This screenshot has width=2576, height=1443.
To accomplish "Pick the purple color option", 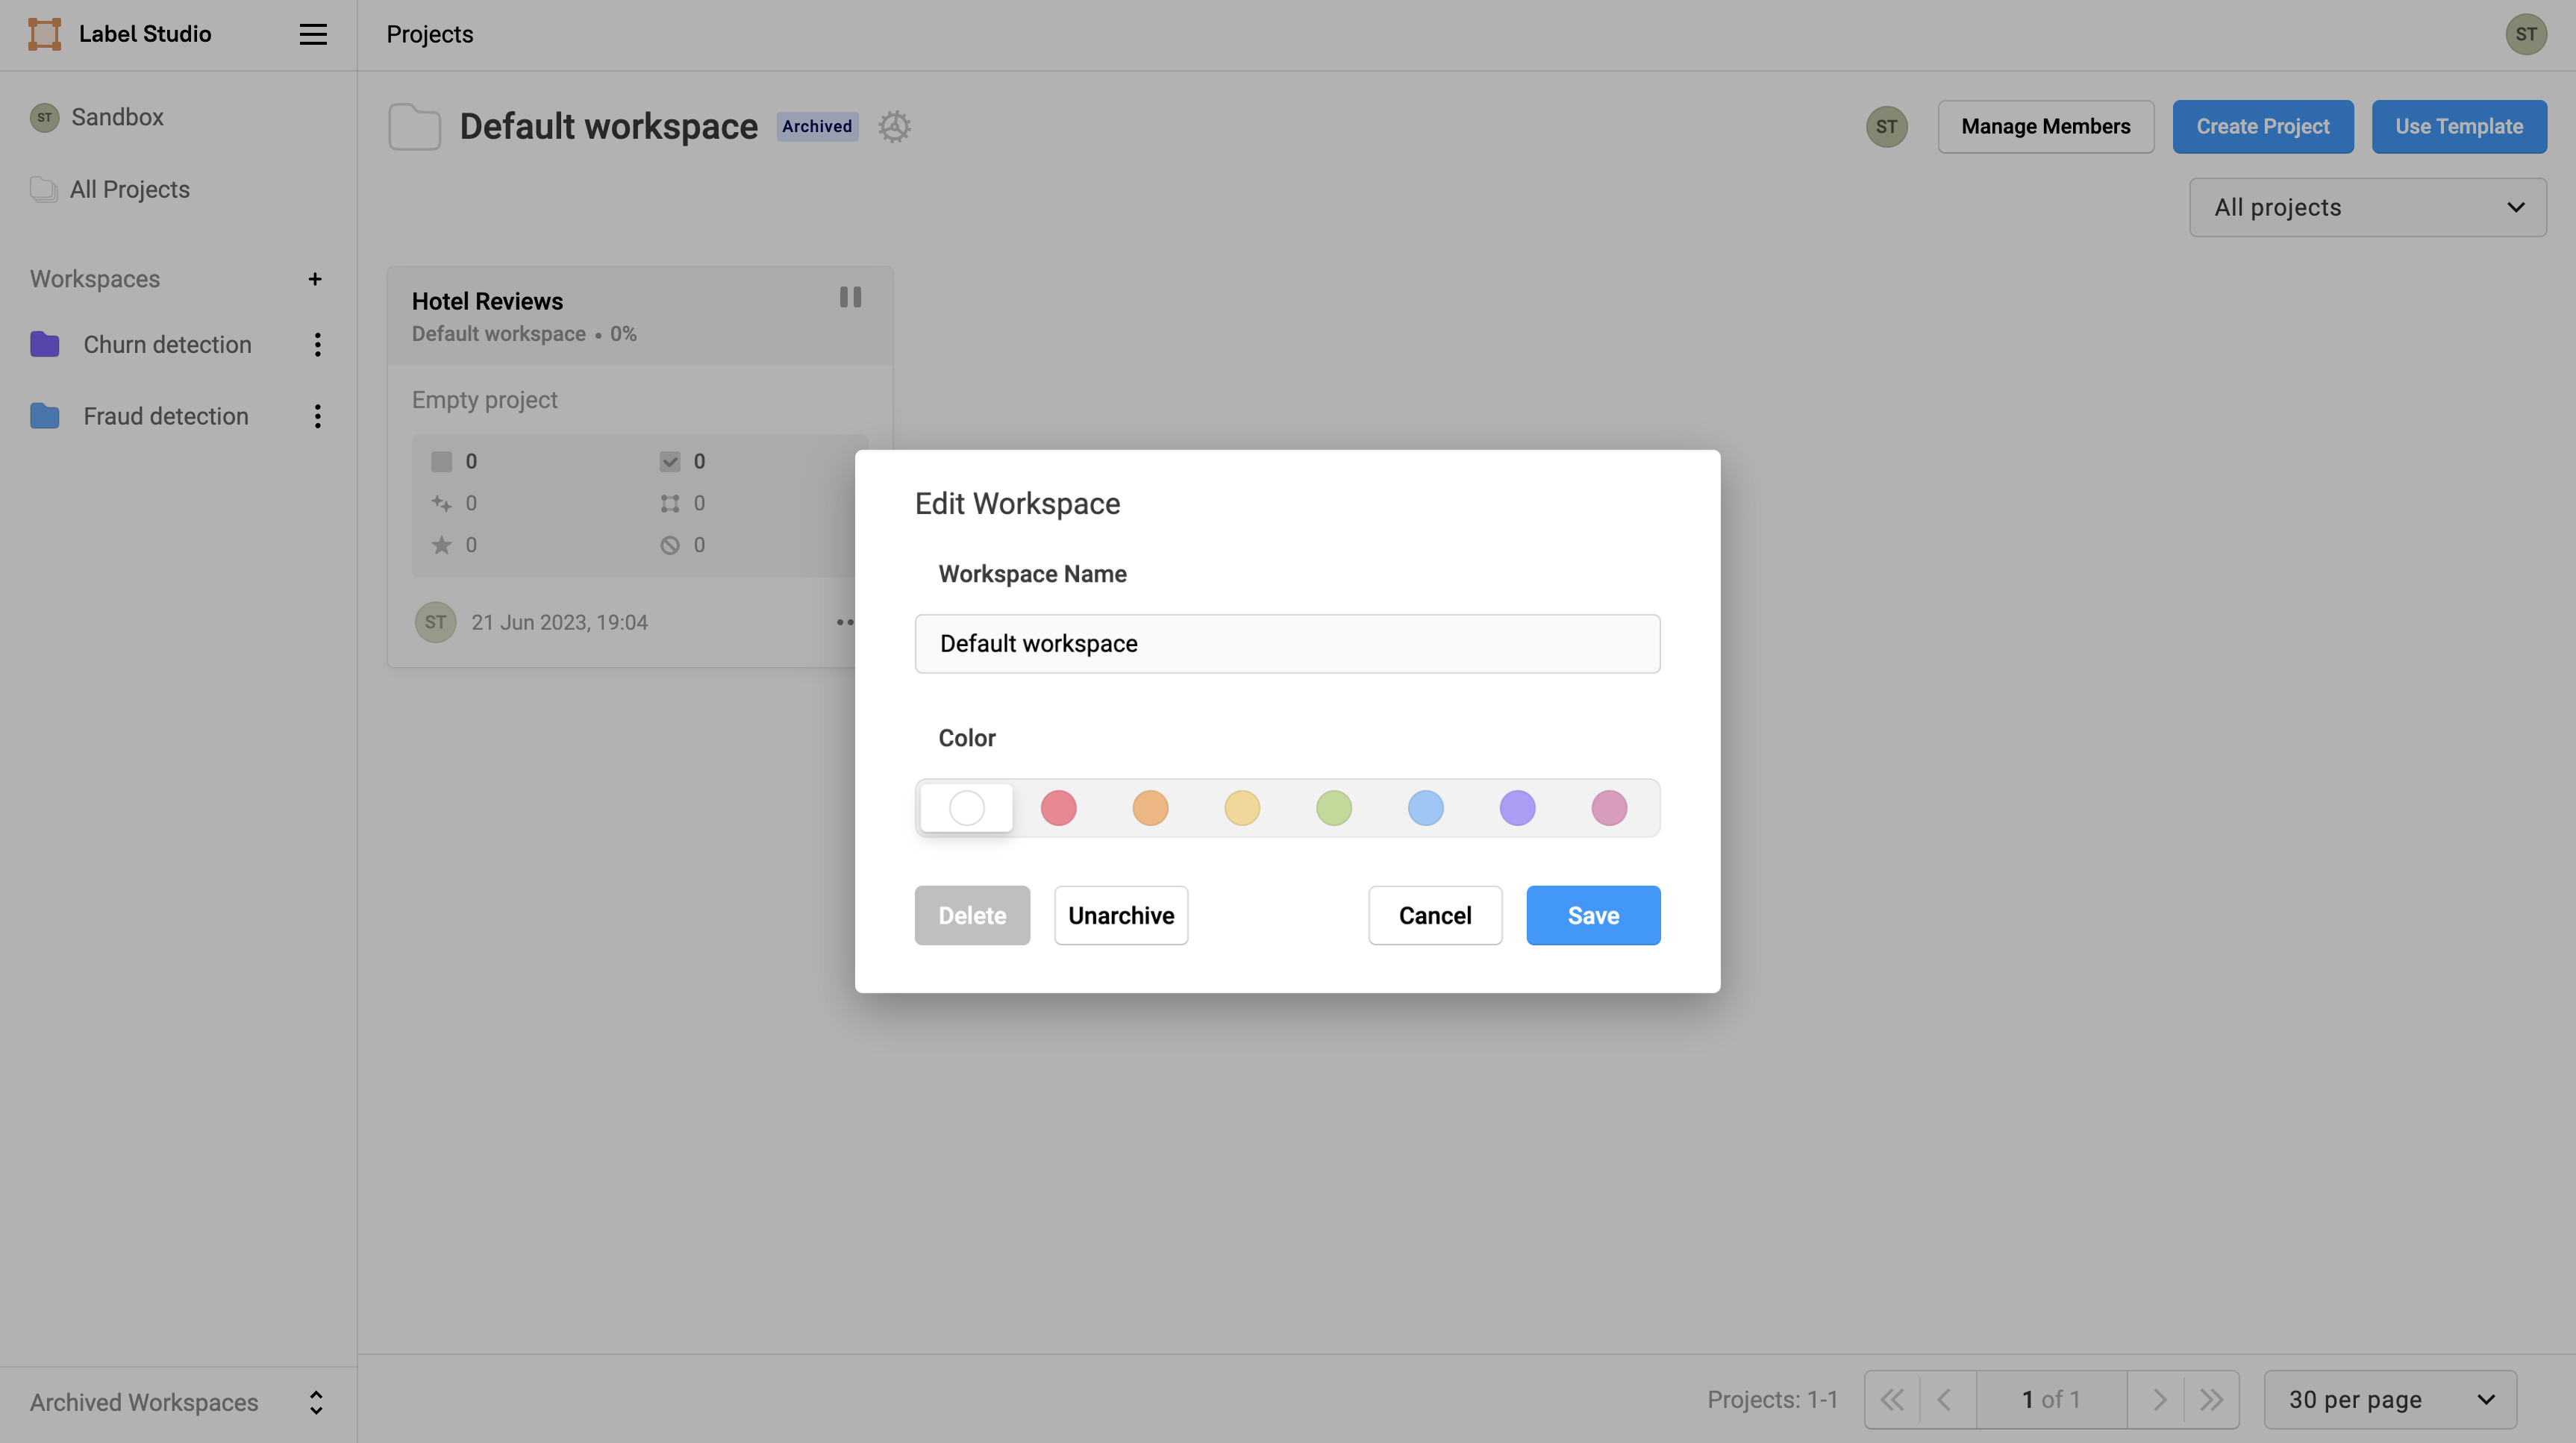I will 1517,808.
